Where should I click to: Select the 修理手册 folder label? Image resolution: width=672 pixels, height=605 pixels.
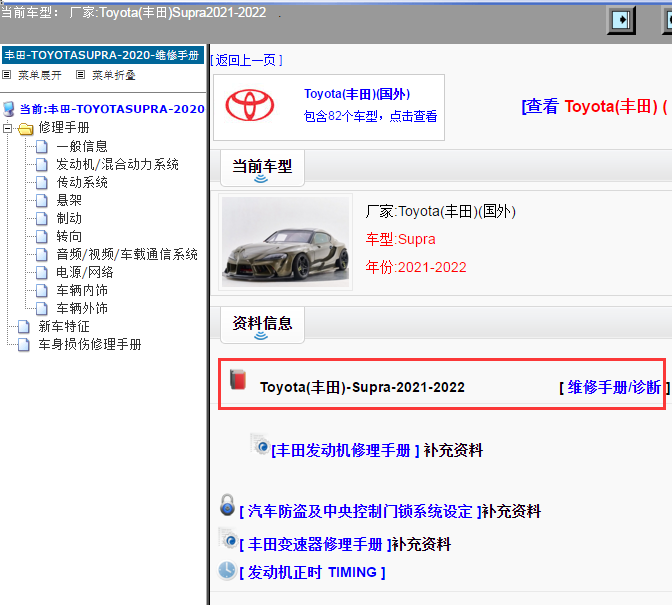click(64, 128)
